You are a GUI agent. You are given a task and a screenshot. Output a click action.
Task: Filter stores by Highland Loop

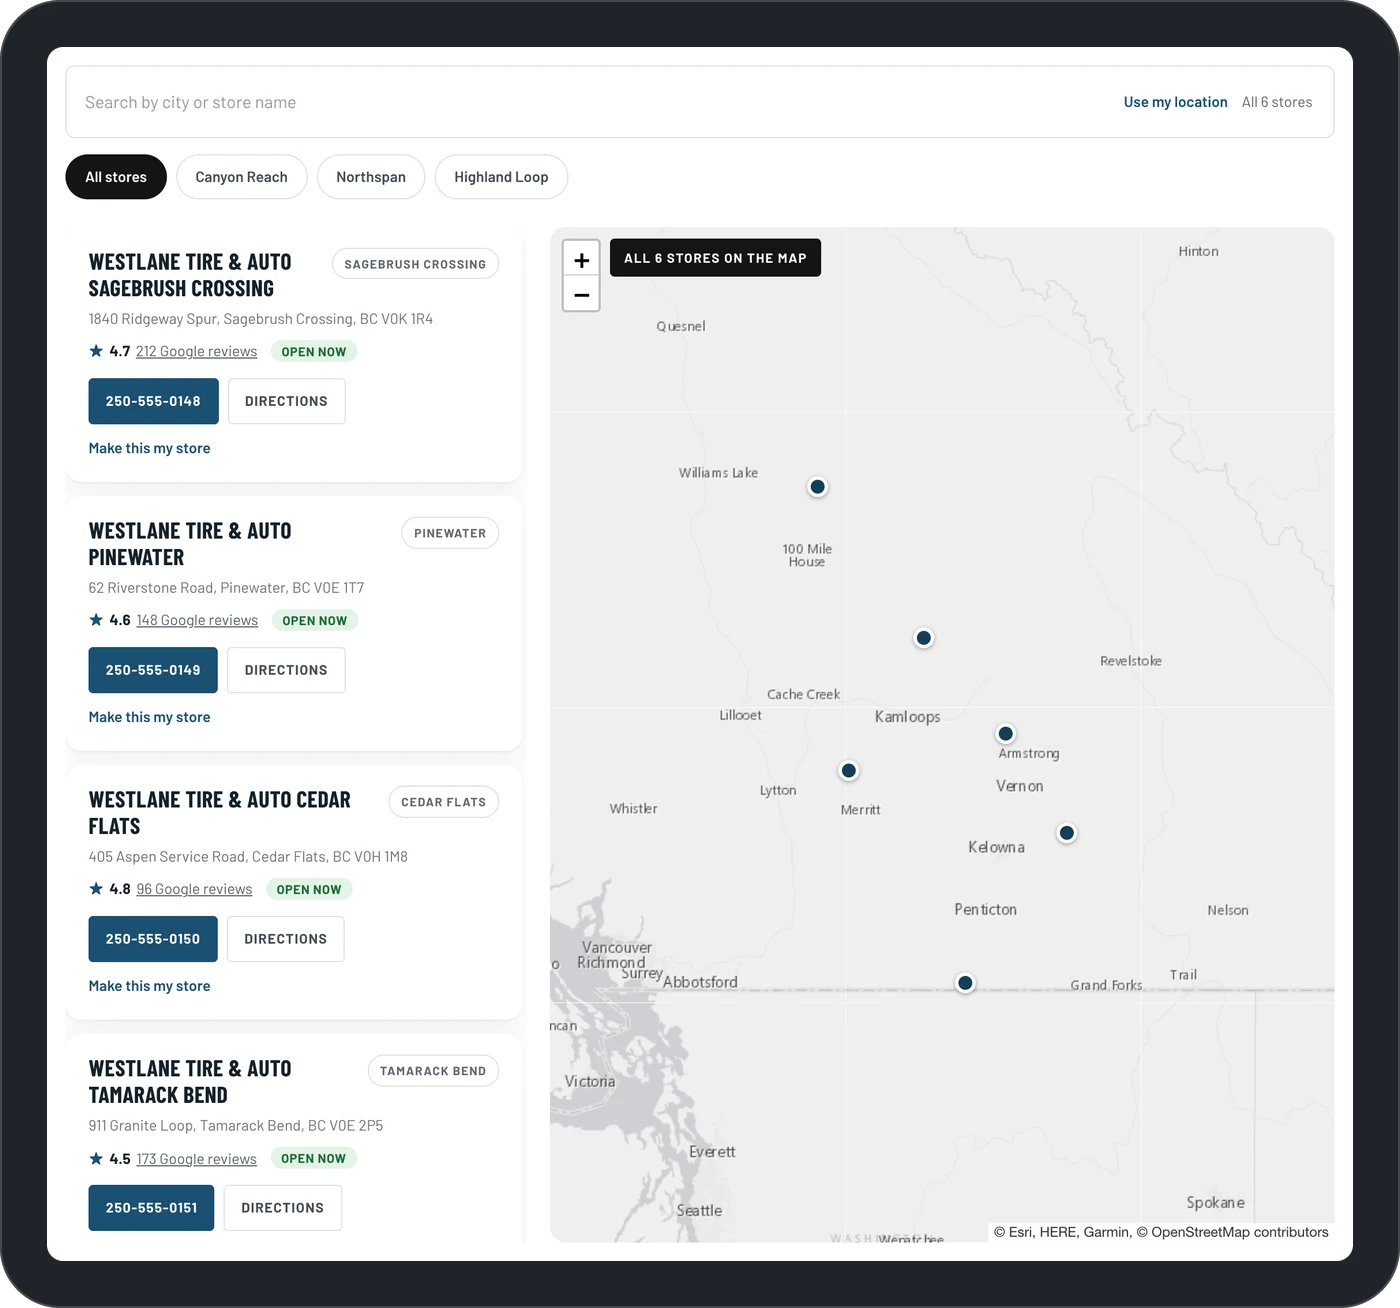point(501,177)
